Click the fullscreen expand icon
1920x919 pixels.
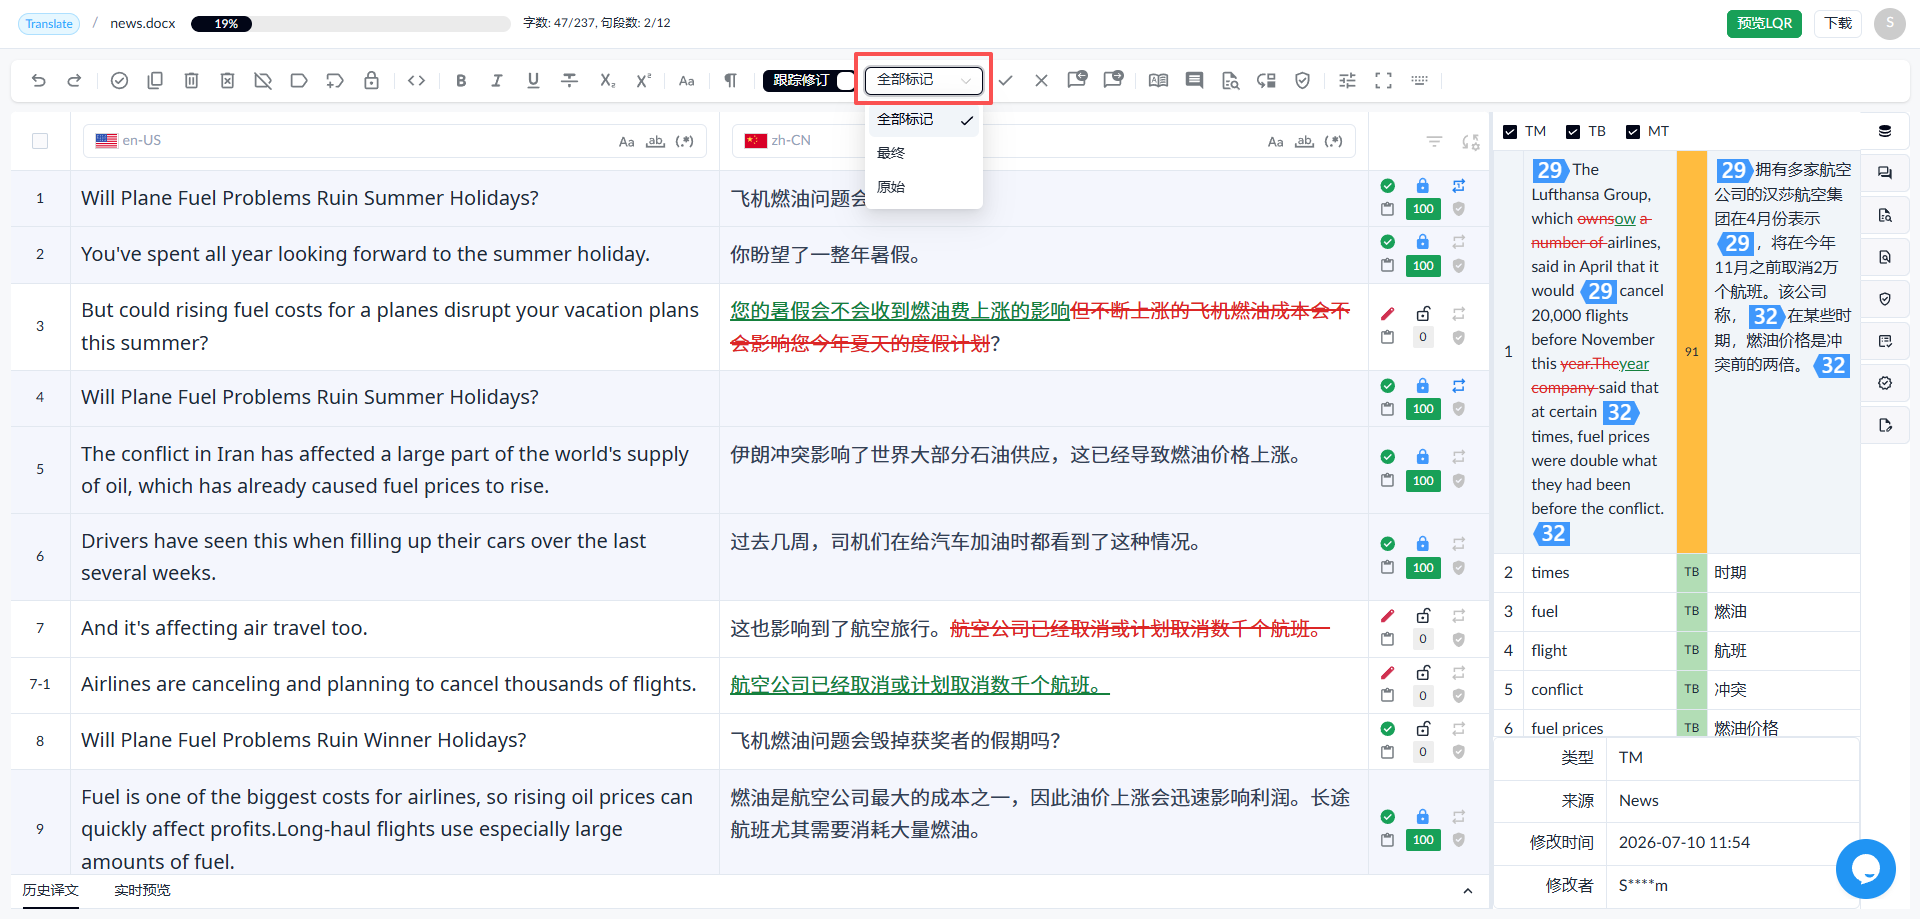point(1383,81)
